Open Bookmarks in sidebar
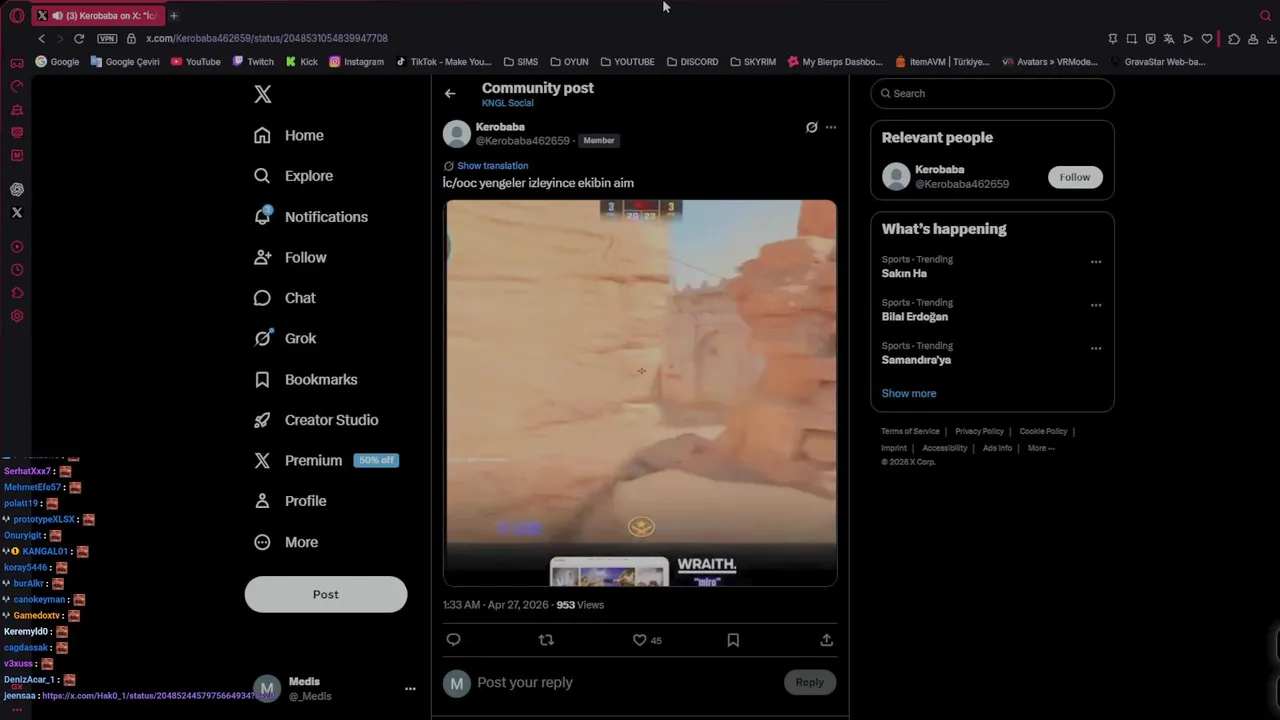Image resolution: width=1280 pixels, height=720 pixels. [306, 379]
